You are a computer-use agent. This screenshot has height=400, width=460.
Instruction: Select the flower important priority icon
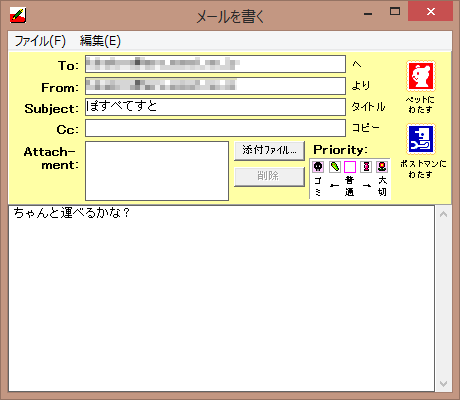(382, 166)
